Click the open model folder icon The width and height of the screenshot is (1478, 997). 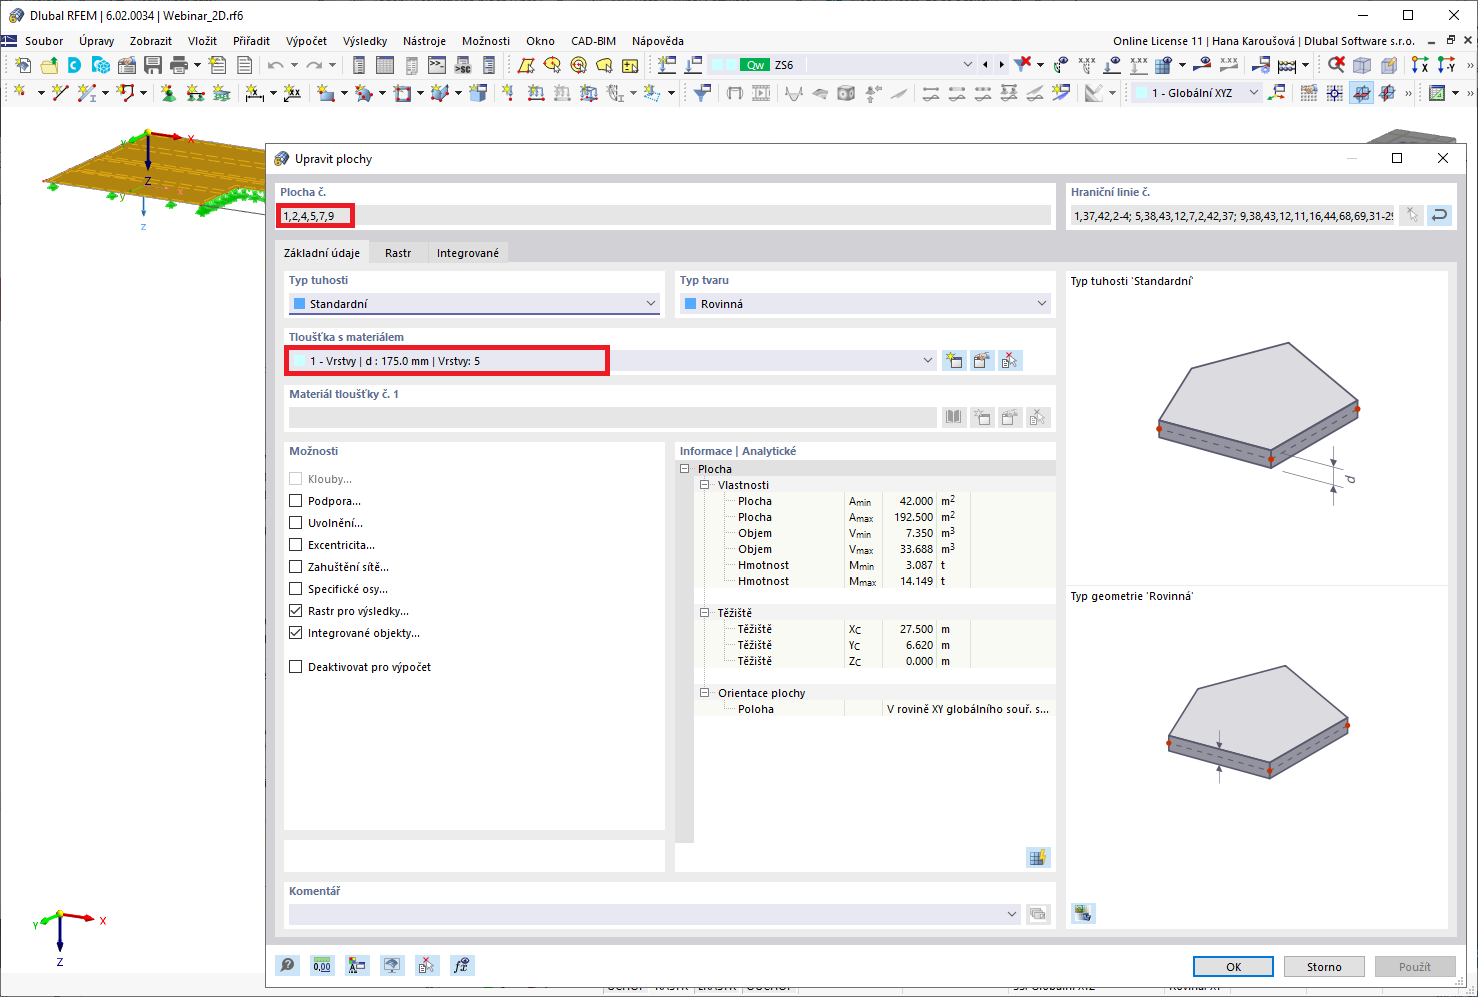(x=49, y=65)
